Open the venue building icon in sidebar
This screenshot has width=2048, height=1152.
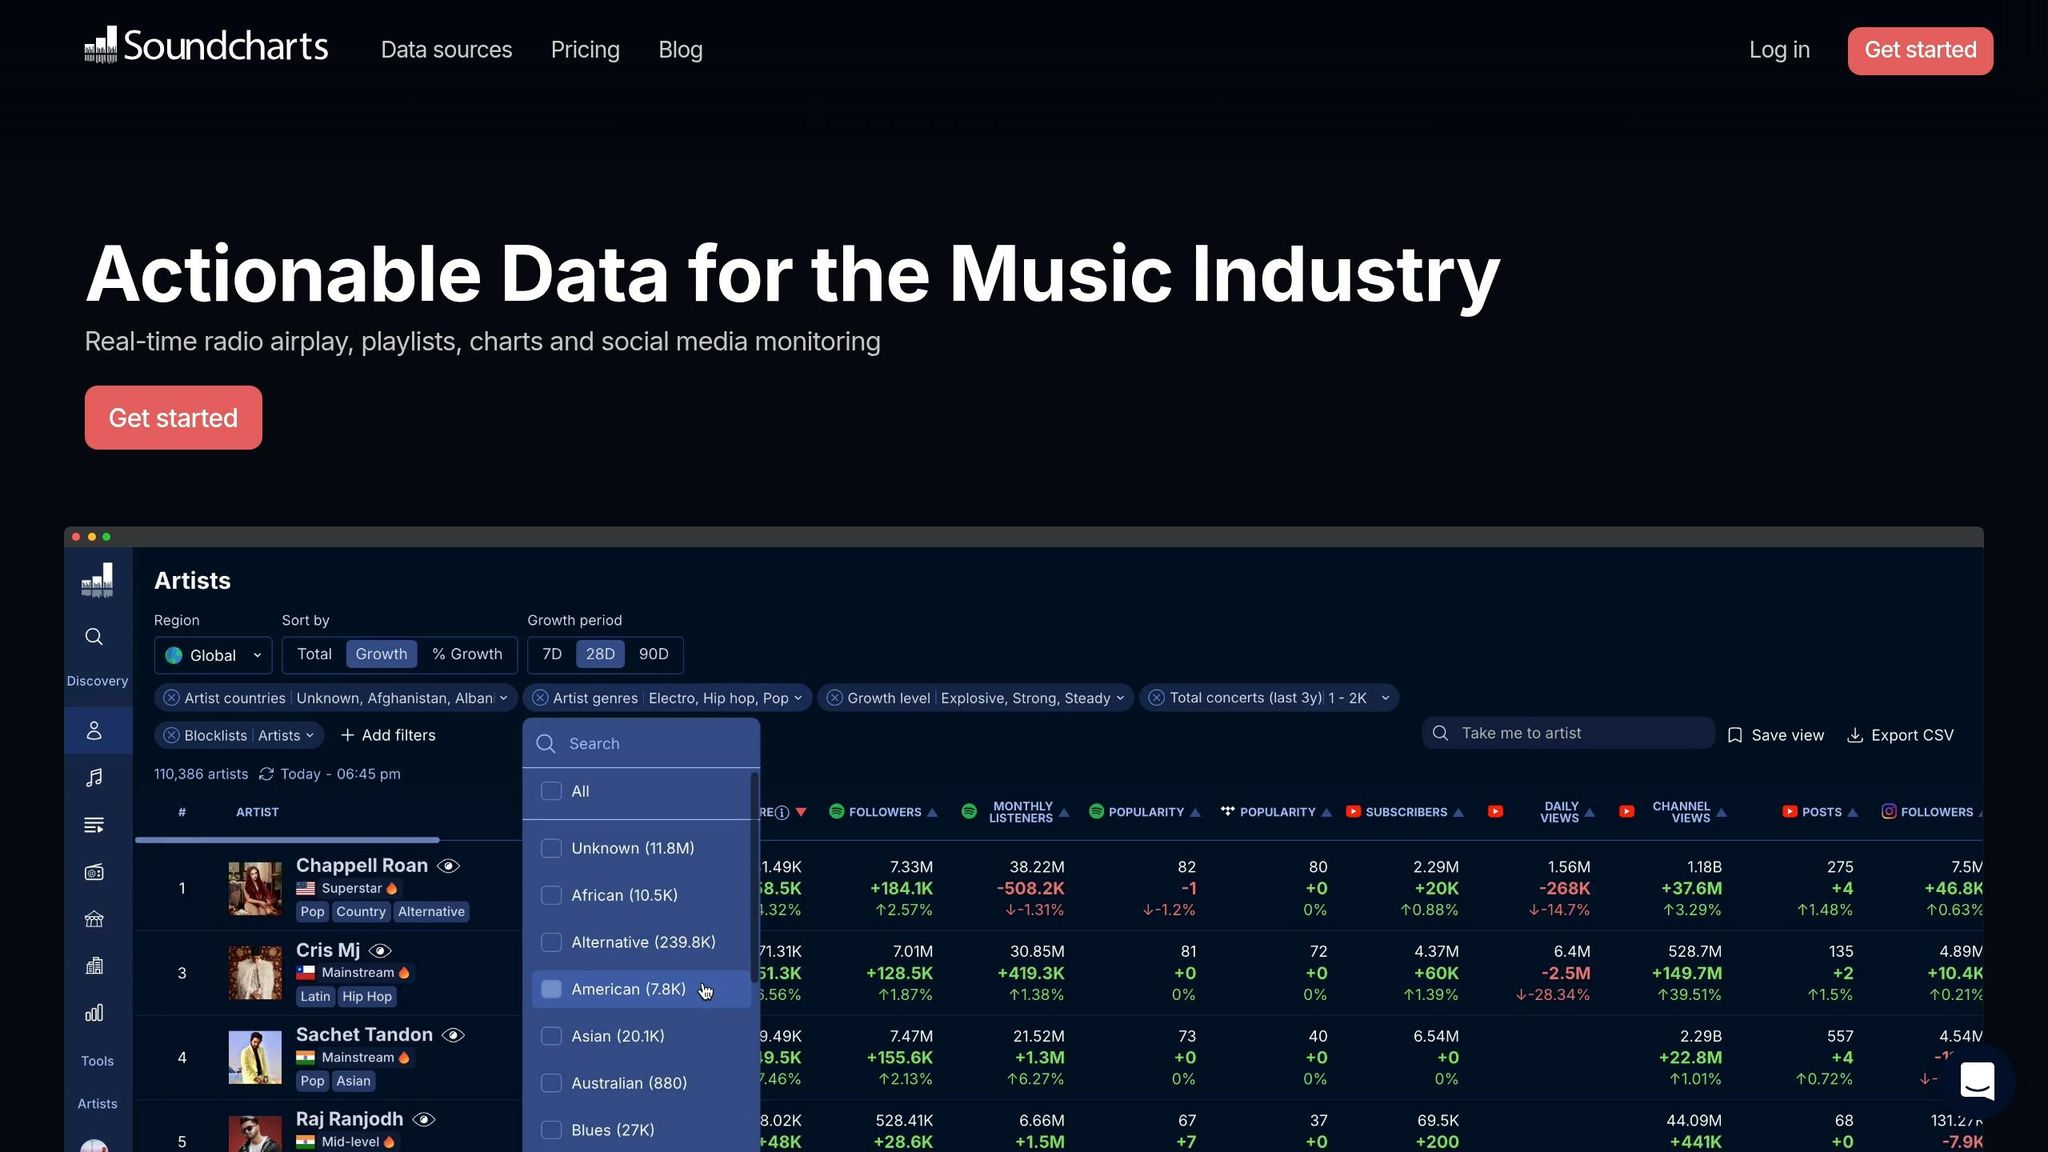(x=94, y=919)
